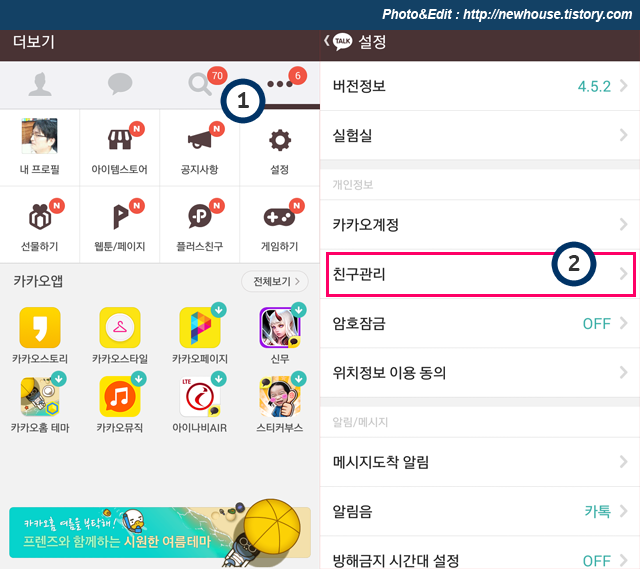This screenshot has height=569, width=640.
Task: Tap the 카카오뮤직 app icon
Action: pos(120,397)
